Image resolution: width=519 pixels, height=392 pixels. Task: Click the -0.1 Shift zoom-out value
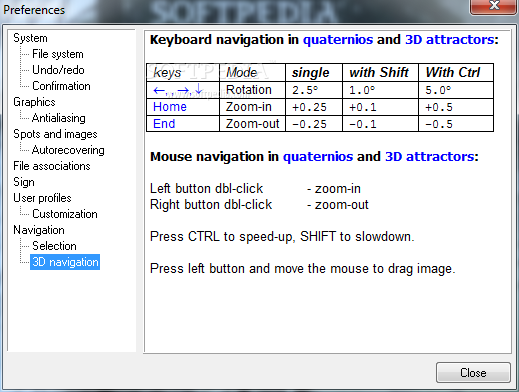coord(380,124)
